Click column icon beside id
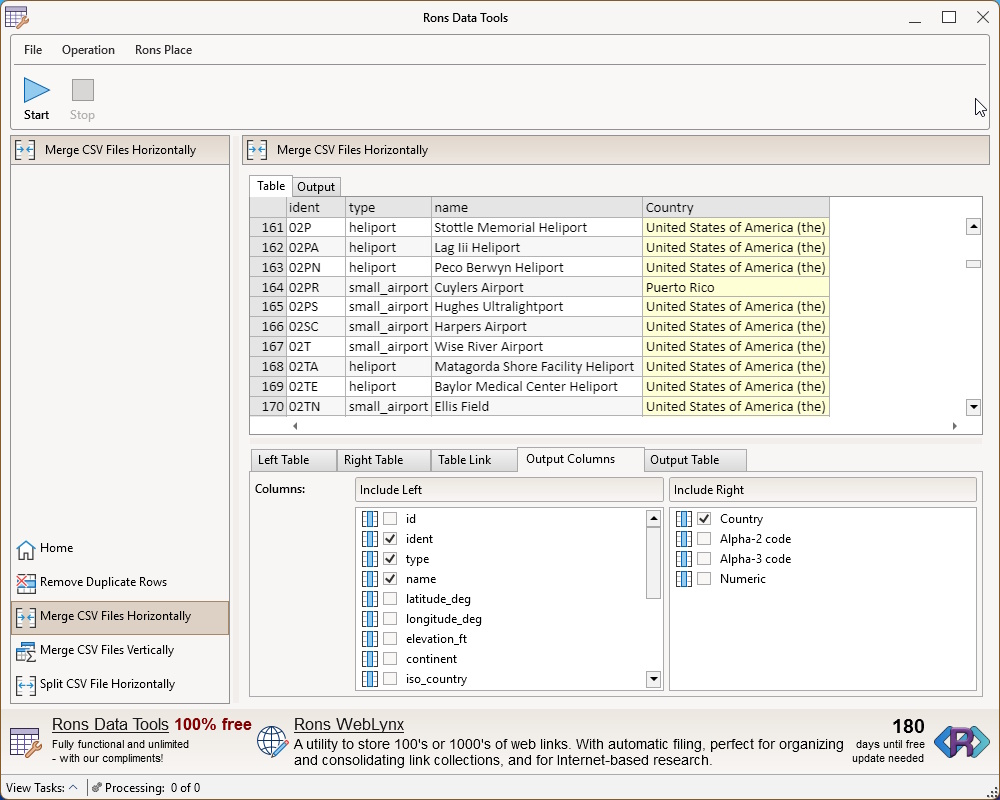Image resolution: width=1000 pixels, height=800 pixels. (x=370, y=519)
